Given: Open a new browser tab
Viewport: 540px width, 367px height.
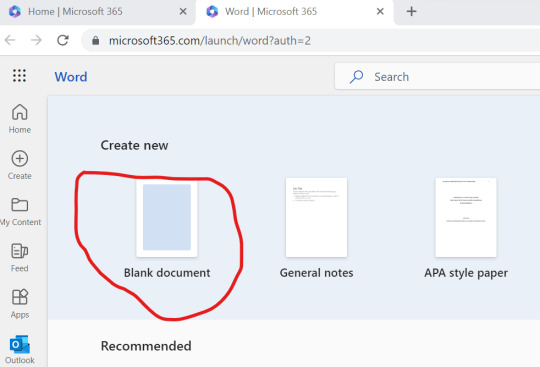Looking at the screenshot, I should (x=411, y=11).
